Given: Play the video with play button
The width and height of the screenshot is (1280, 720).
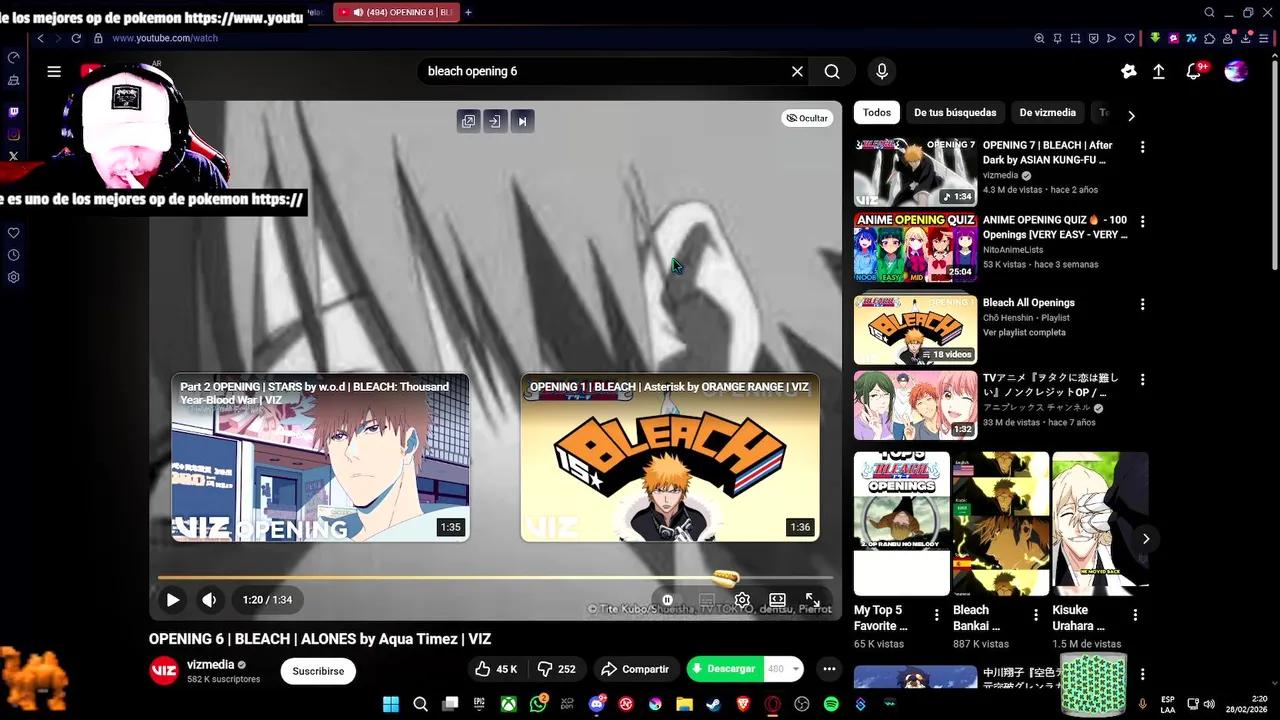Looking at the screenshot, I should (172, 600).
